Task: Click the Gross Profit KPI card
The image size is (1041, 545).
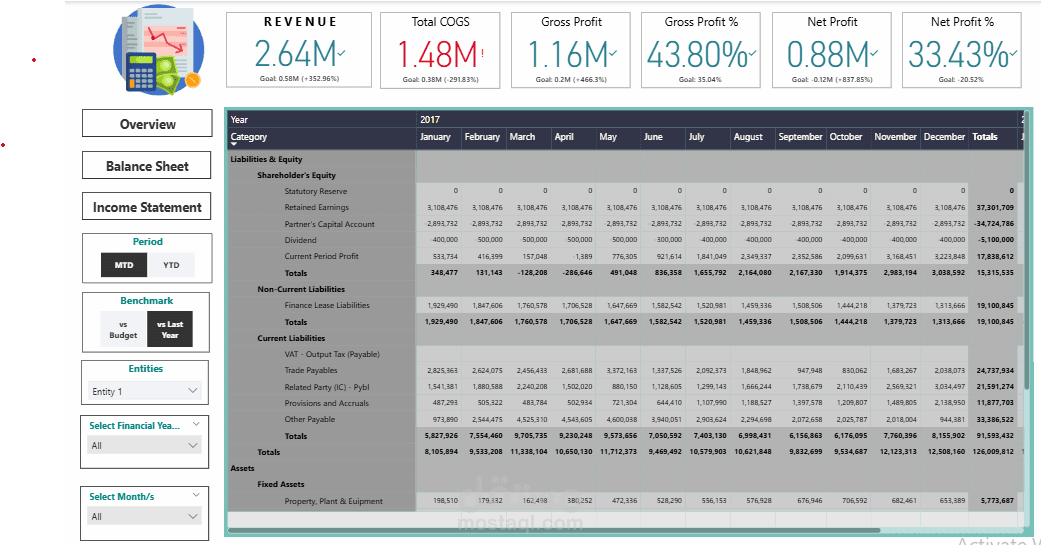Action: pyautogui.click(x=571, y=50)
